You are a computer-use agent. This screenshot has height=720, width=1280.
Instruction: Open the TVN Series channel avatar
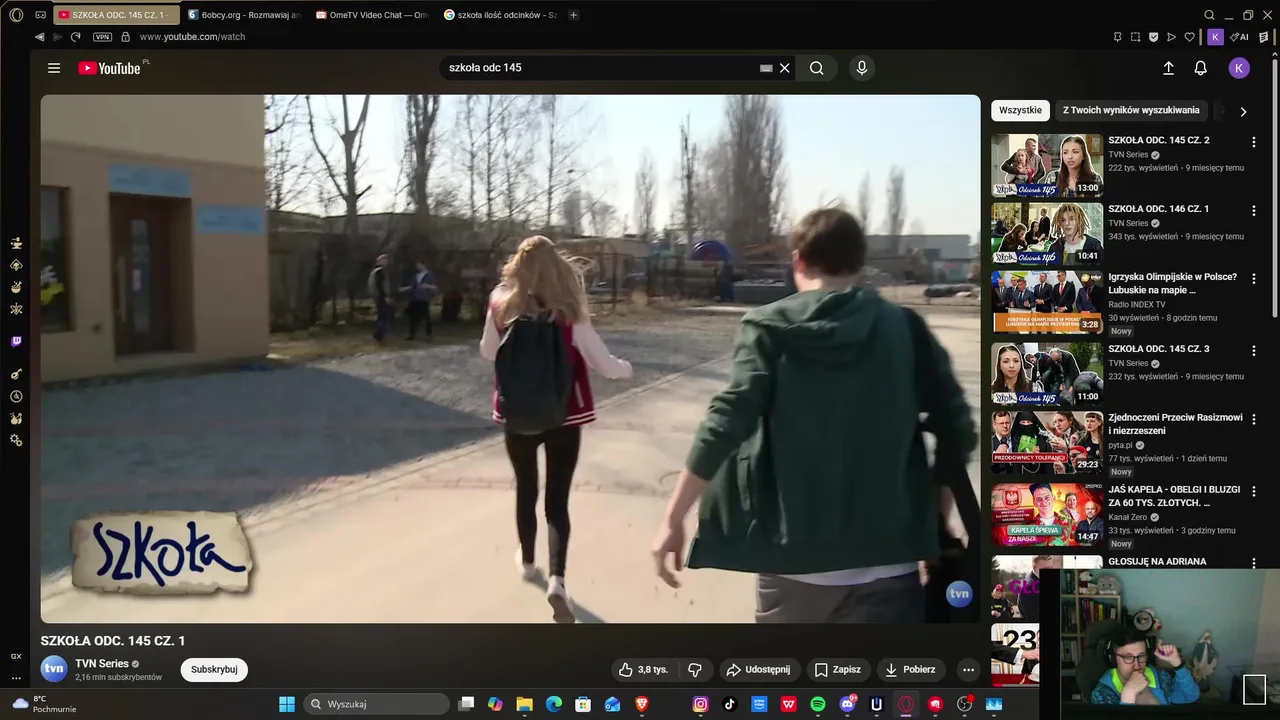(x=54, y=669)
